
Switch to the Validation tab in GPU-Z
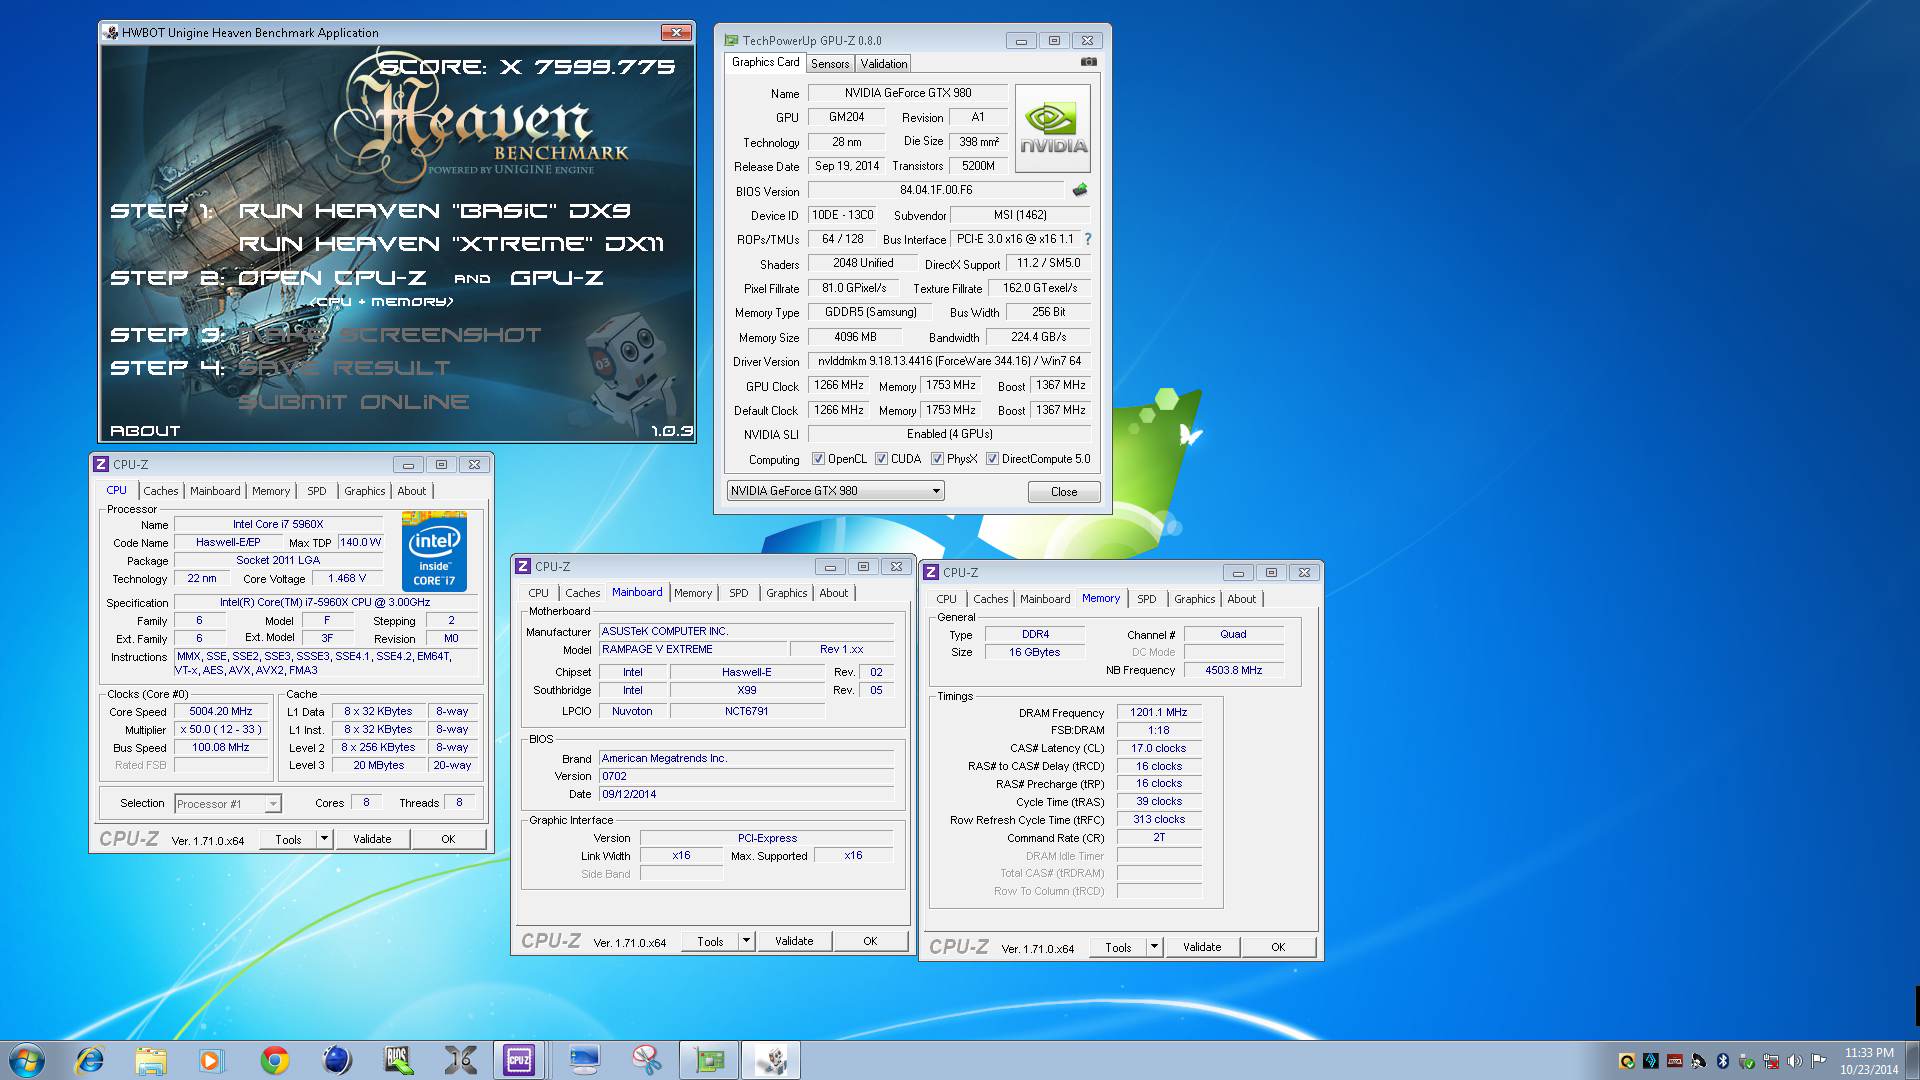click(884, 64)
